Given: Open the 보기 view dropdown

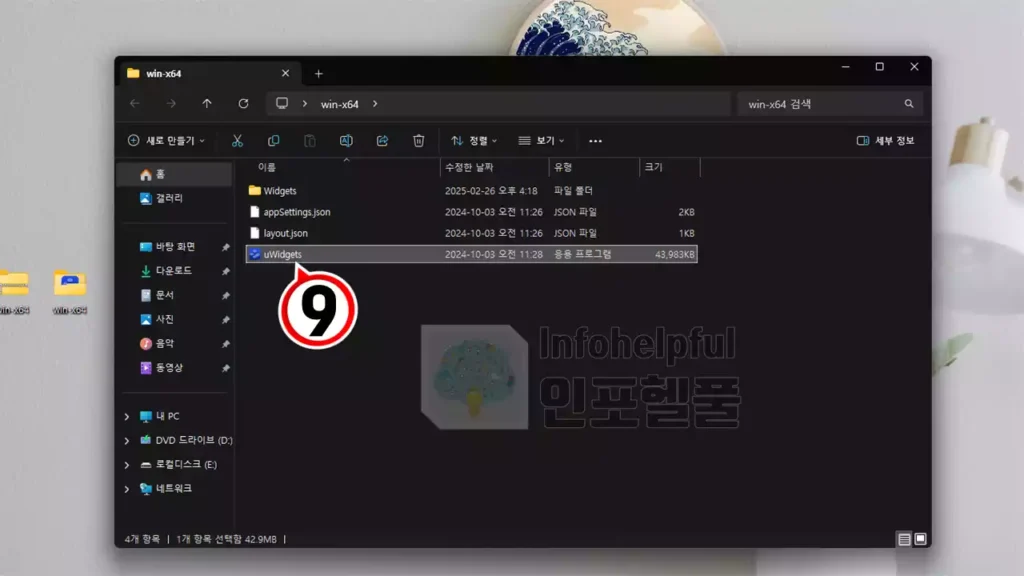Looking at the screenshot, I should point(541,140).
